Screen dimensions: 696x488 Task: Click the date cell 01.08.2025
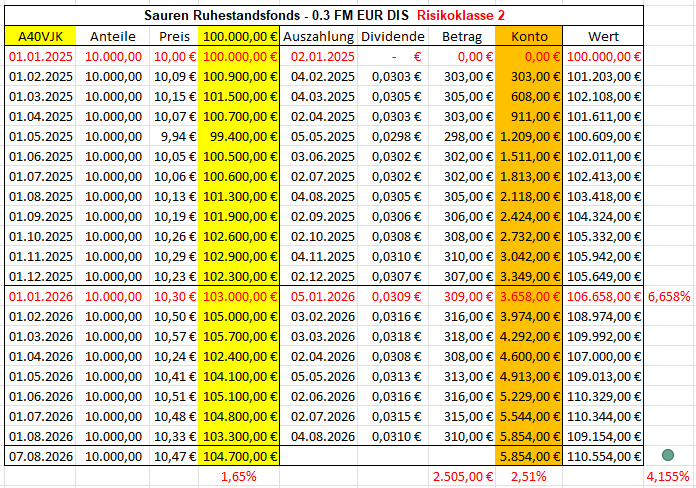40,196
